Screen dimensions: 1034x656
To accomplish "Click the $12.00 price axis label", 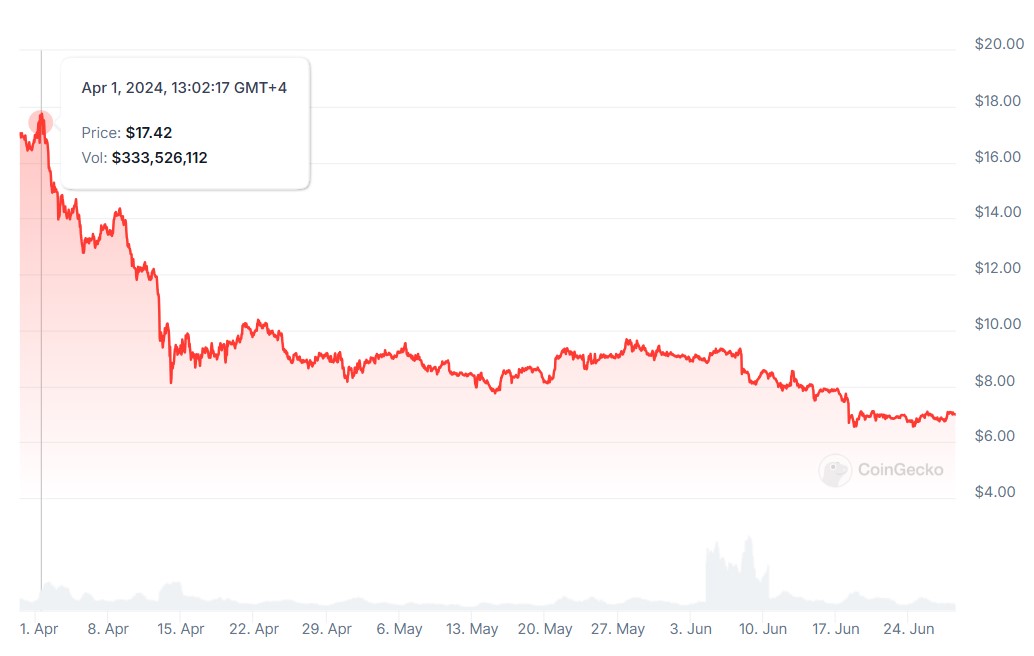I will (999, 268).
